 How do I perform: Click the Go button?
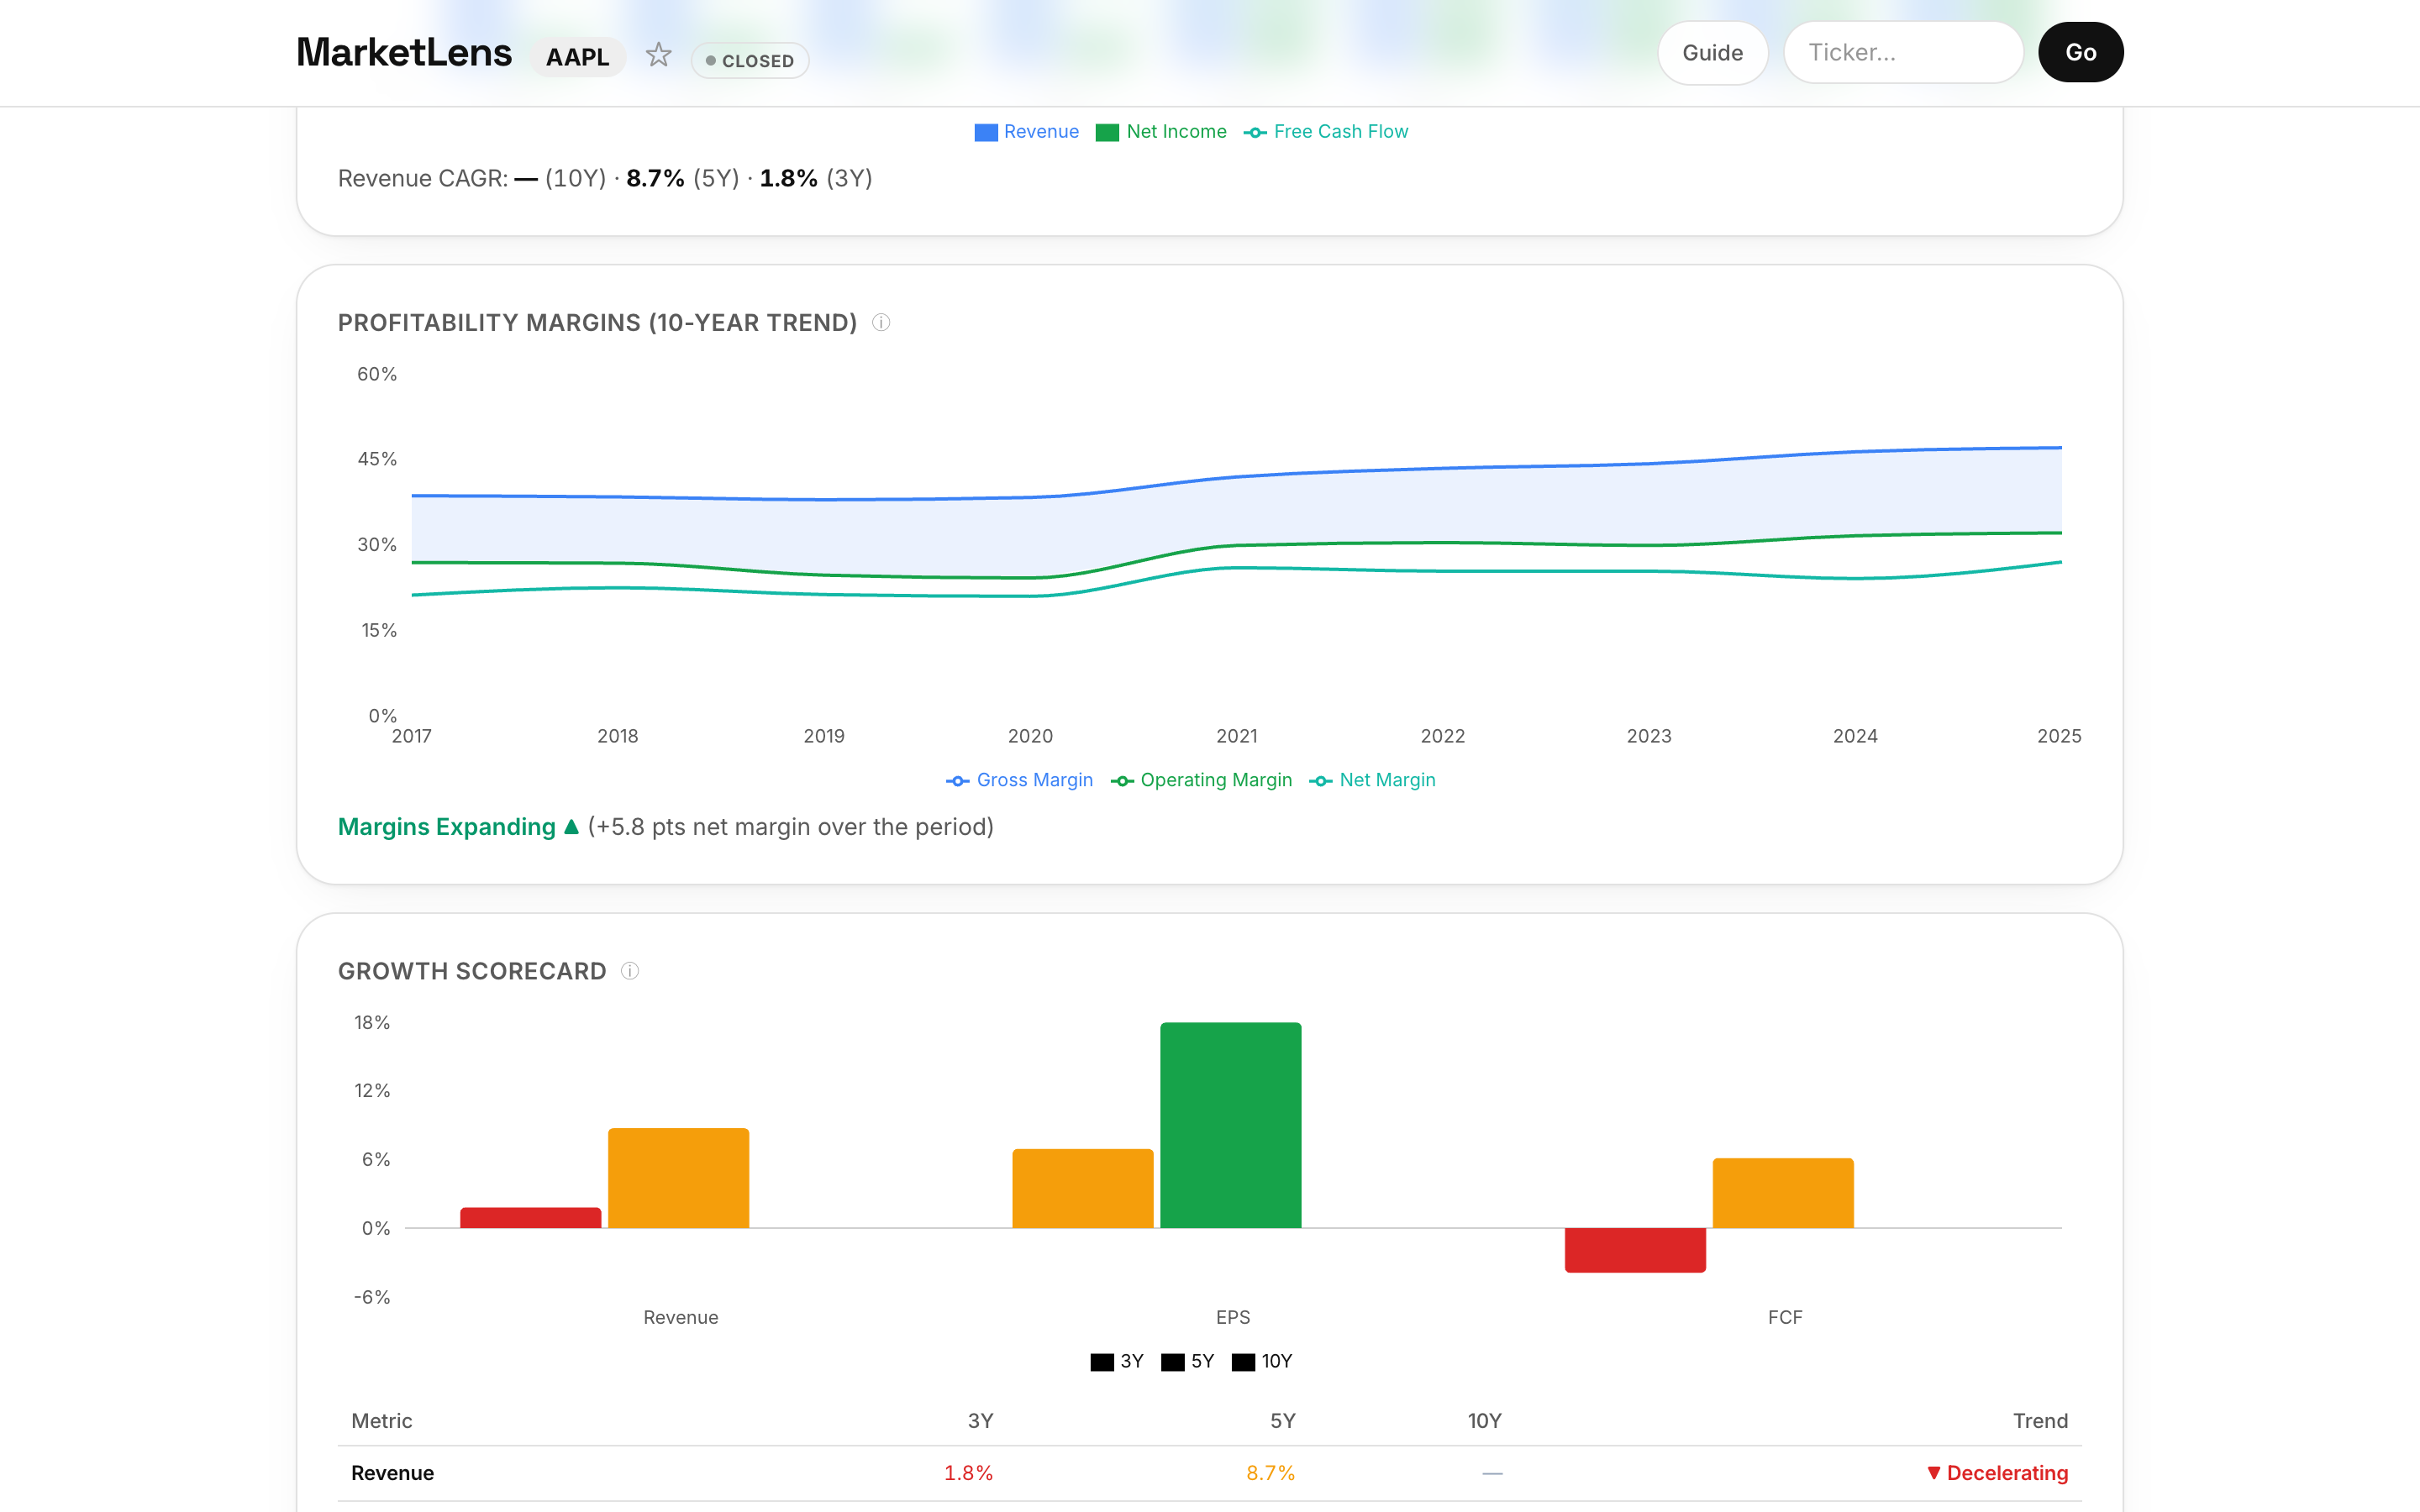tap(2080, 53)
